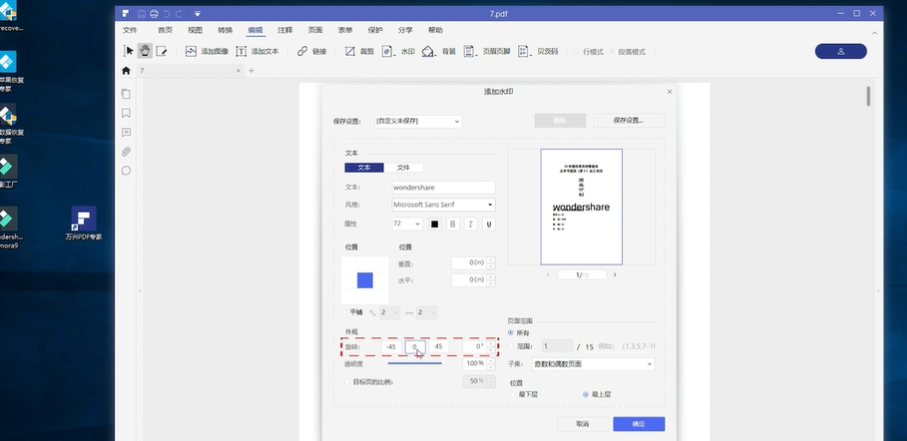The image size is (907, 441).
Task: Toggle italic I for watermark text
Action: (x=471, y=224)
